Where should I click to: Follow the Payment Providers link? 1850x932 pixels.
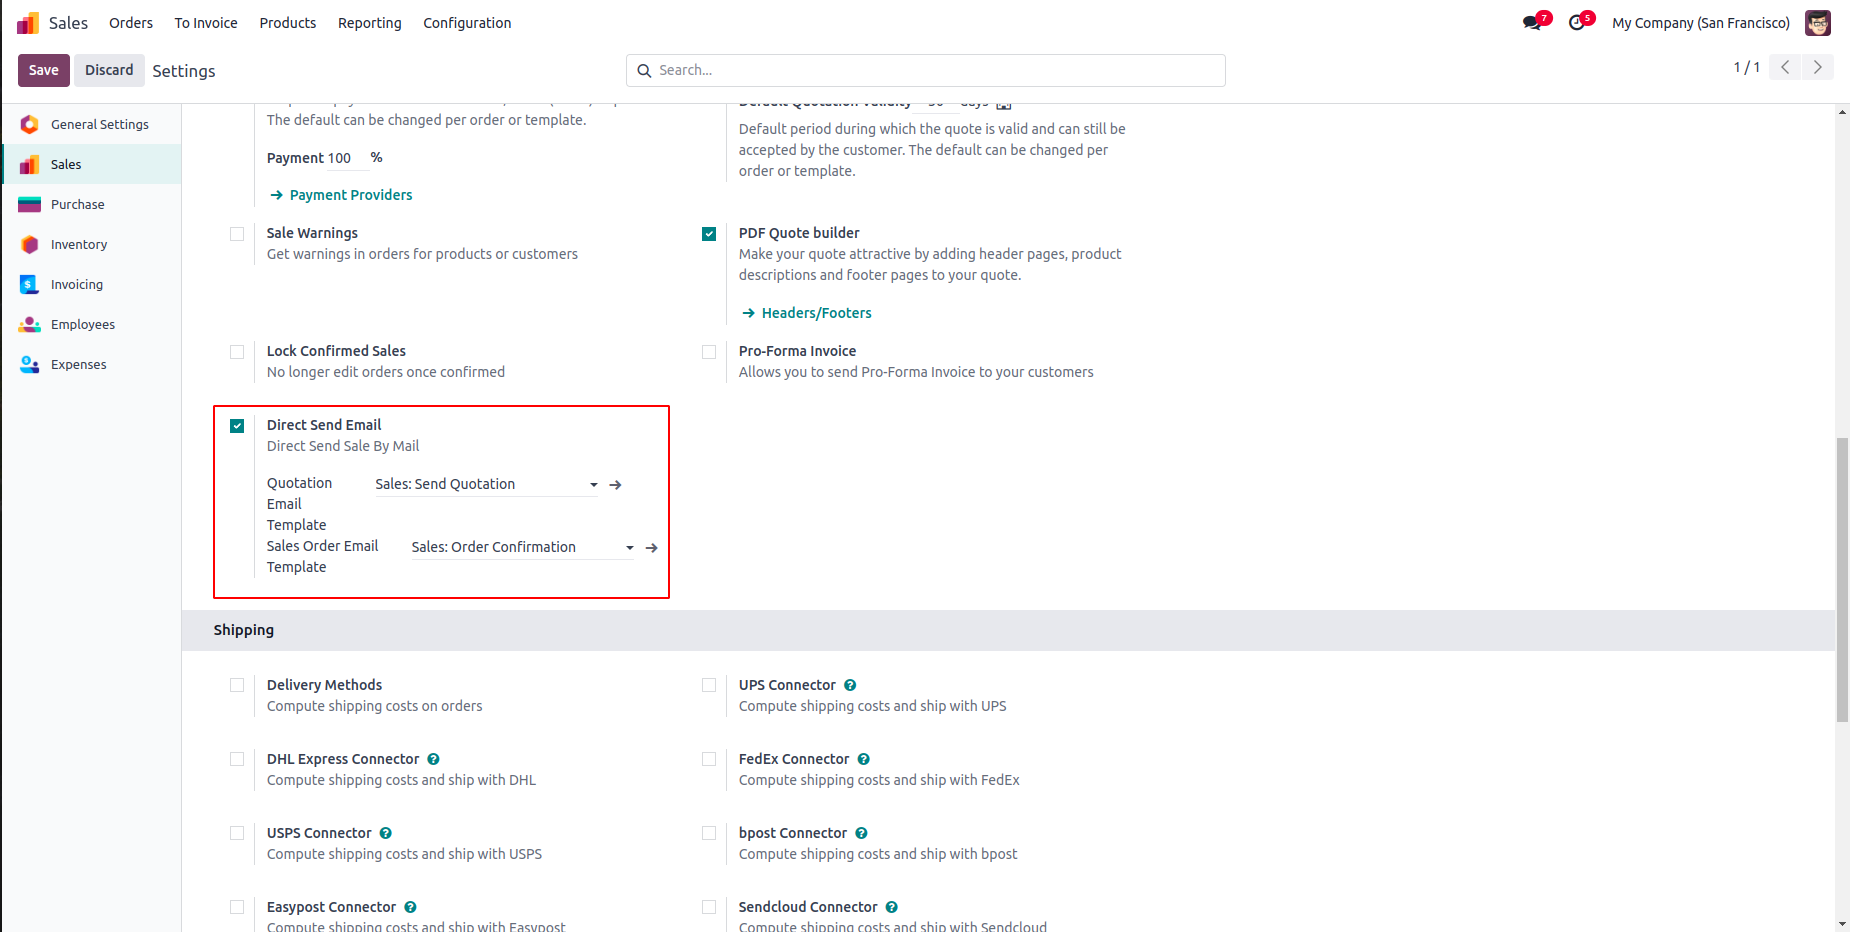350,195
